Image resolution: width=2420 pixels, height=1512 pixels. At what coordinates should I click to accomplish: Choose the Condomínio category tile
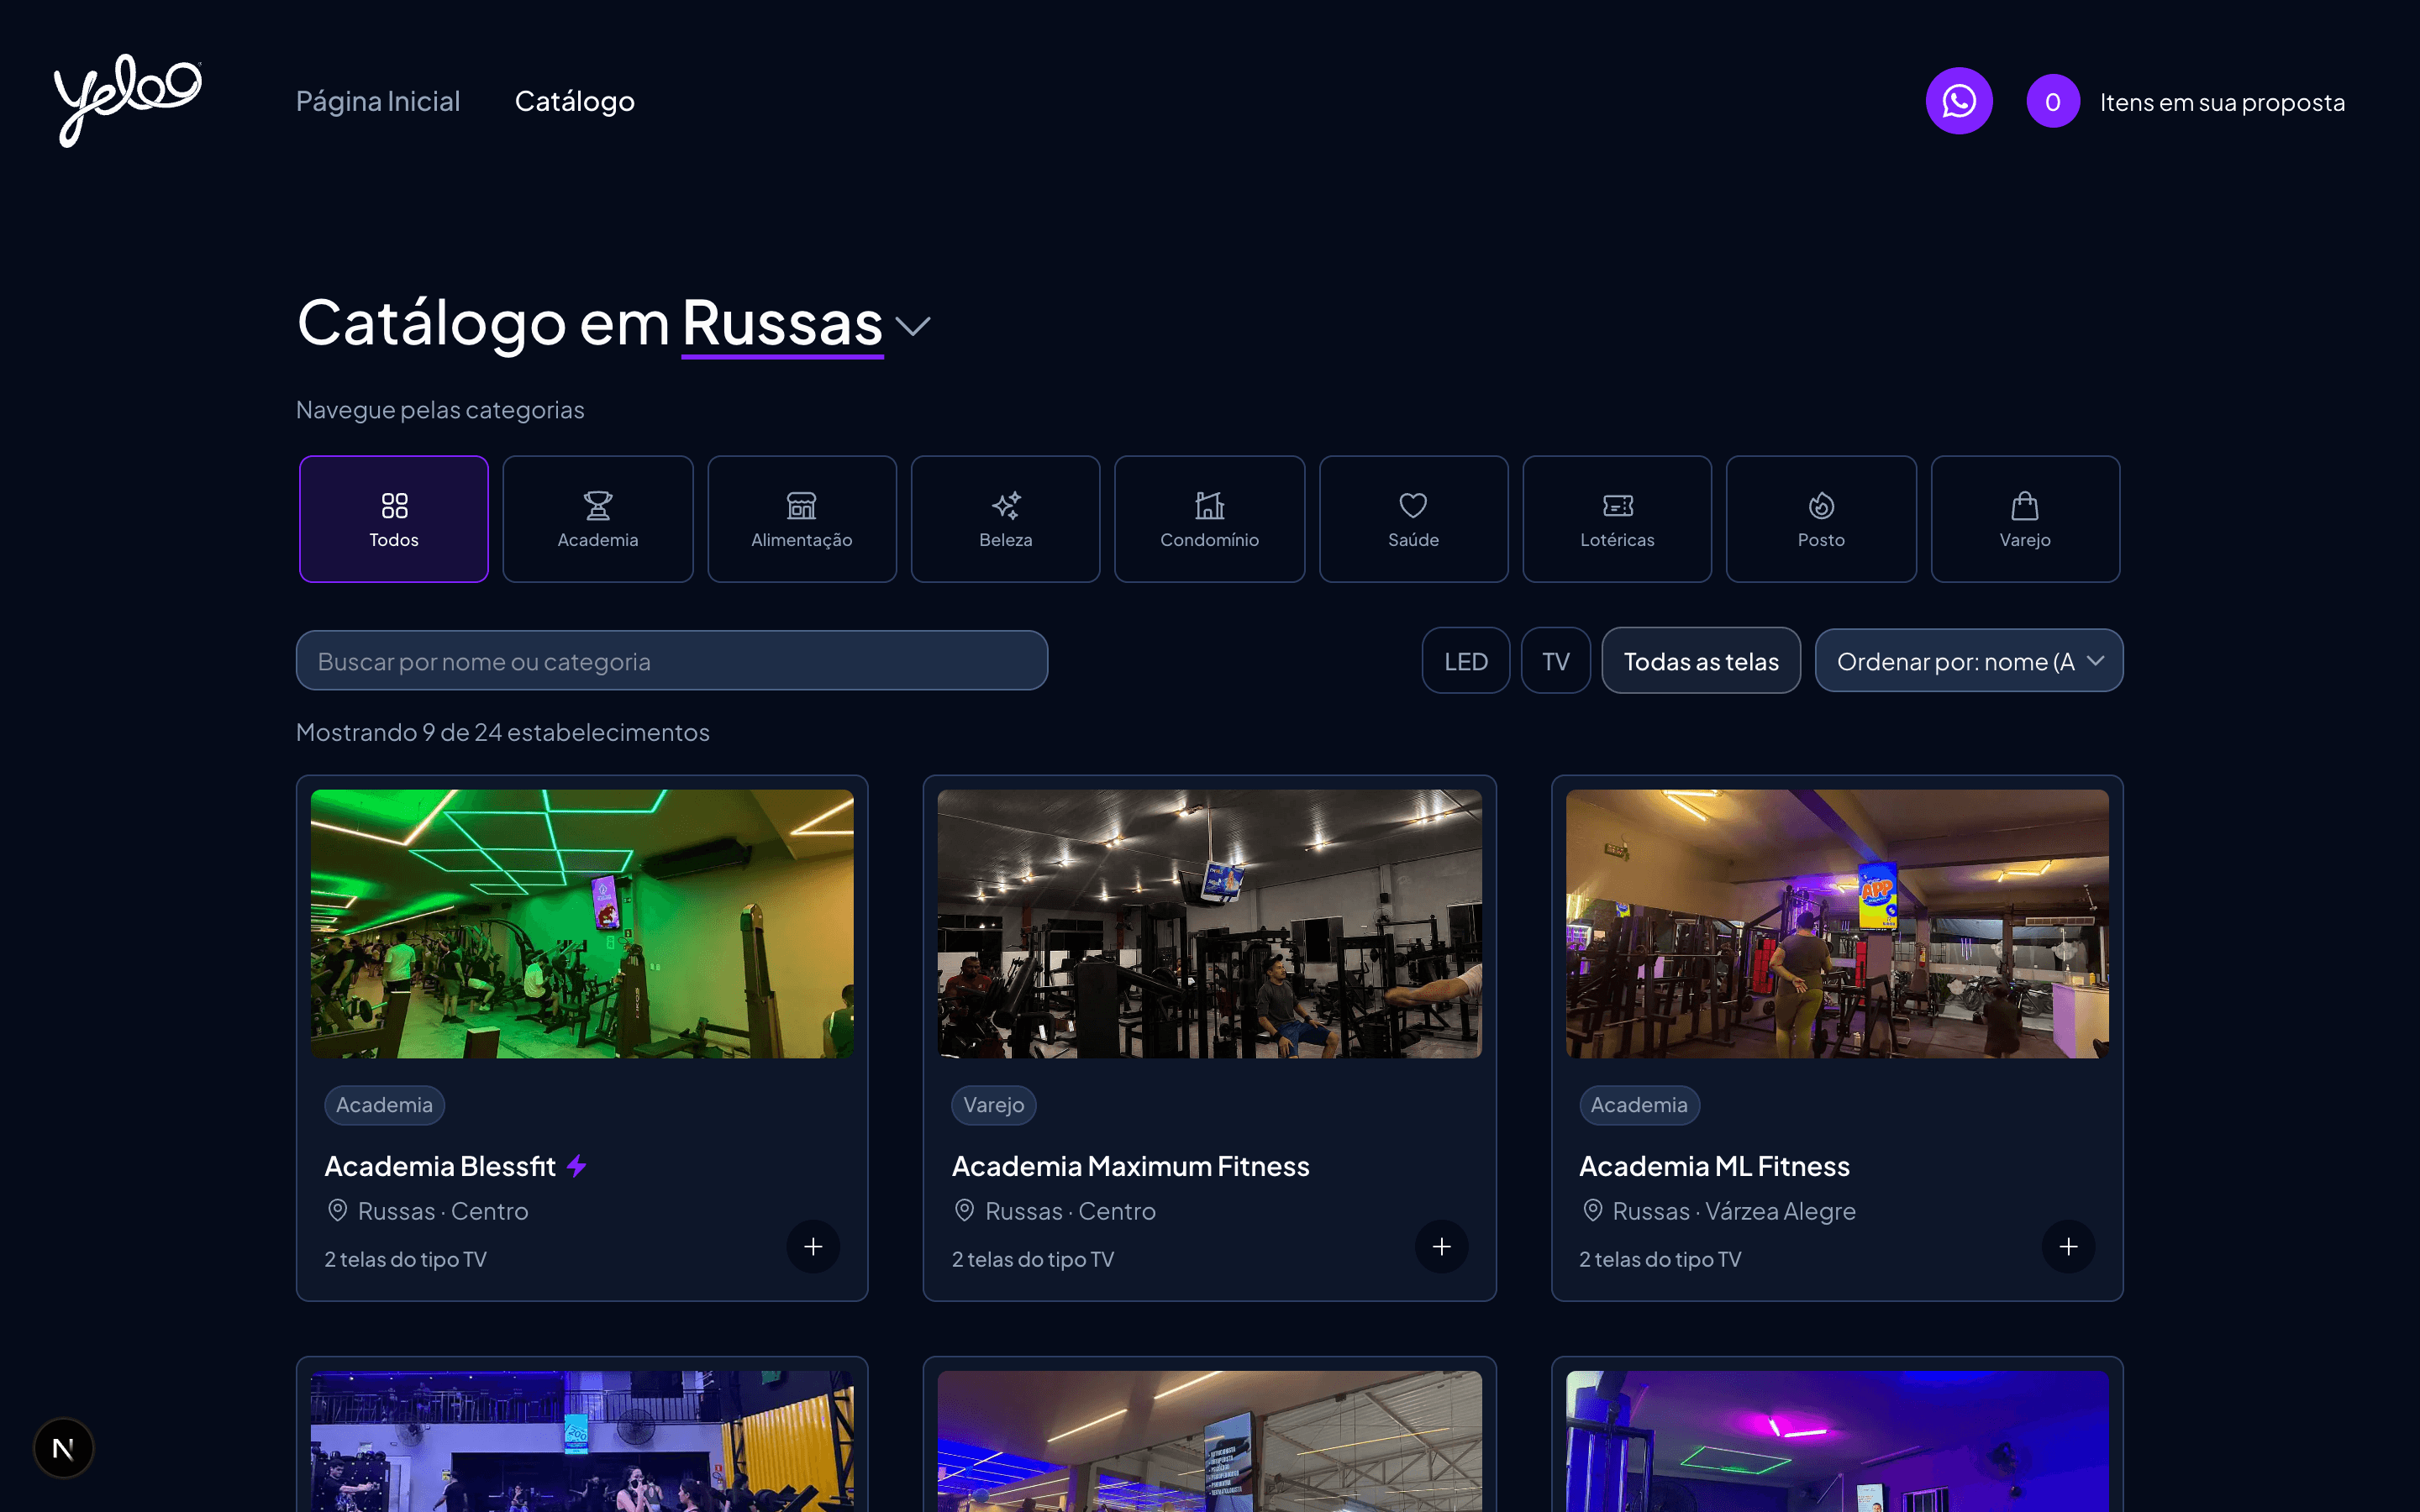point(1209,519)
